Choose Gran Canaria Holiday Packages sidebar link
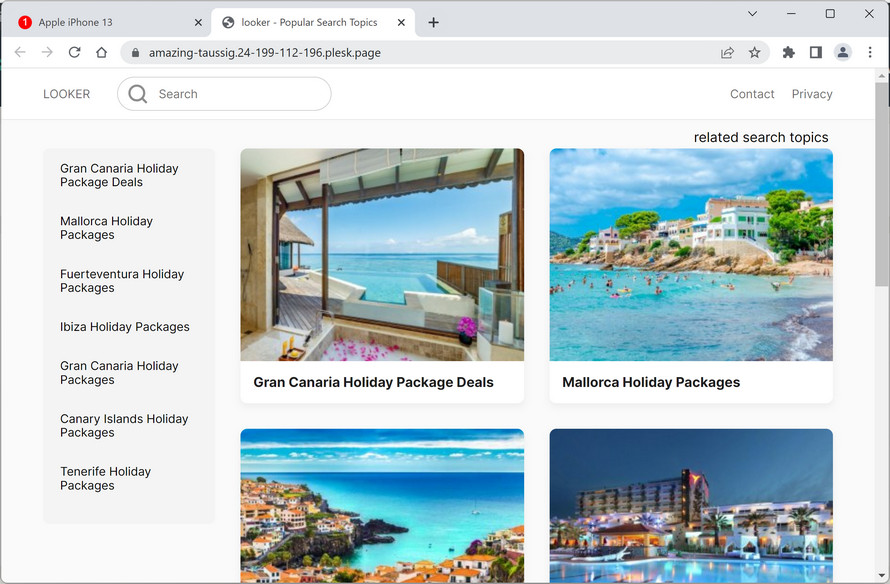890x584 pixels. pos(119,373)
